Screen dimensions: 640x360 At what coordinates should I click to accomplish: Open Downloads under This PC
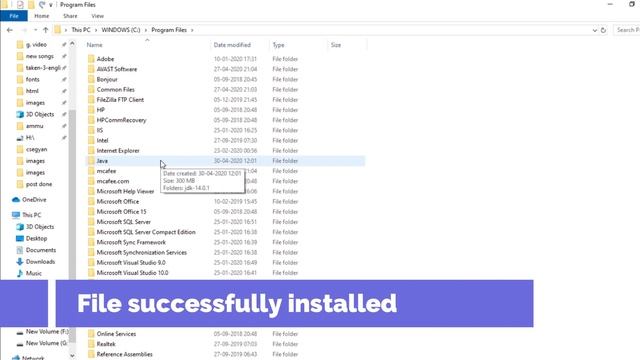40,262
